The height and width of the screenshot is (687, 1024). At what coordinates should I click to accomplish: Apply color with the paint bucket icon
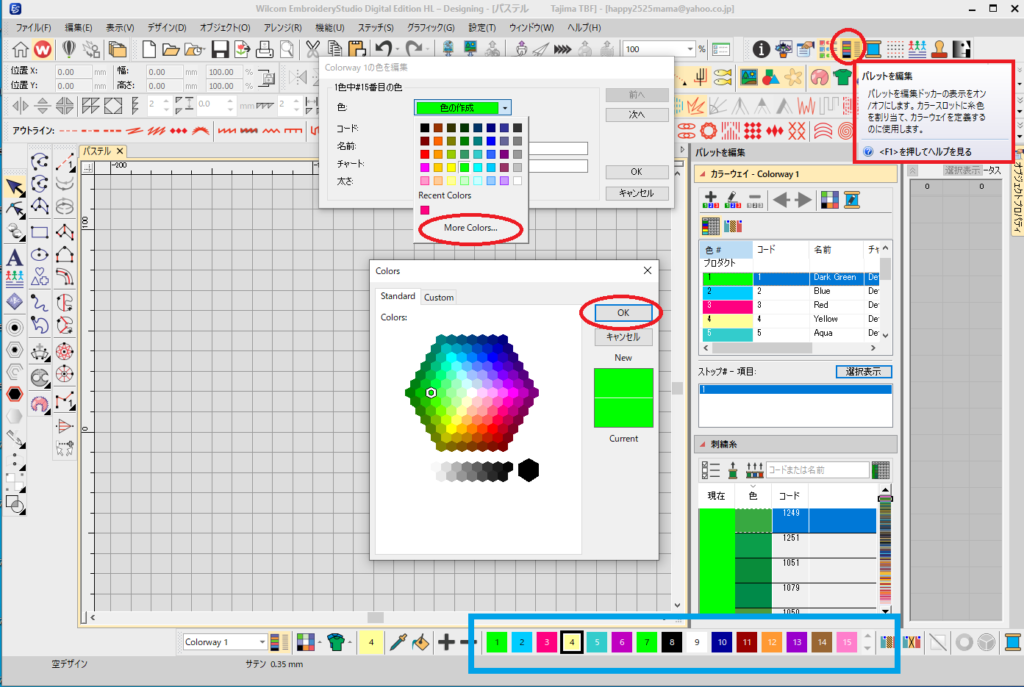point(421,643)
